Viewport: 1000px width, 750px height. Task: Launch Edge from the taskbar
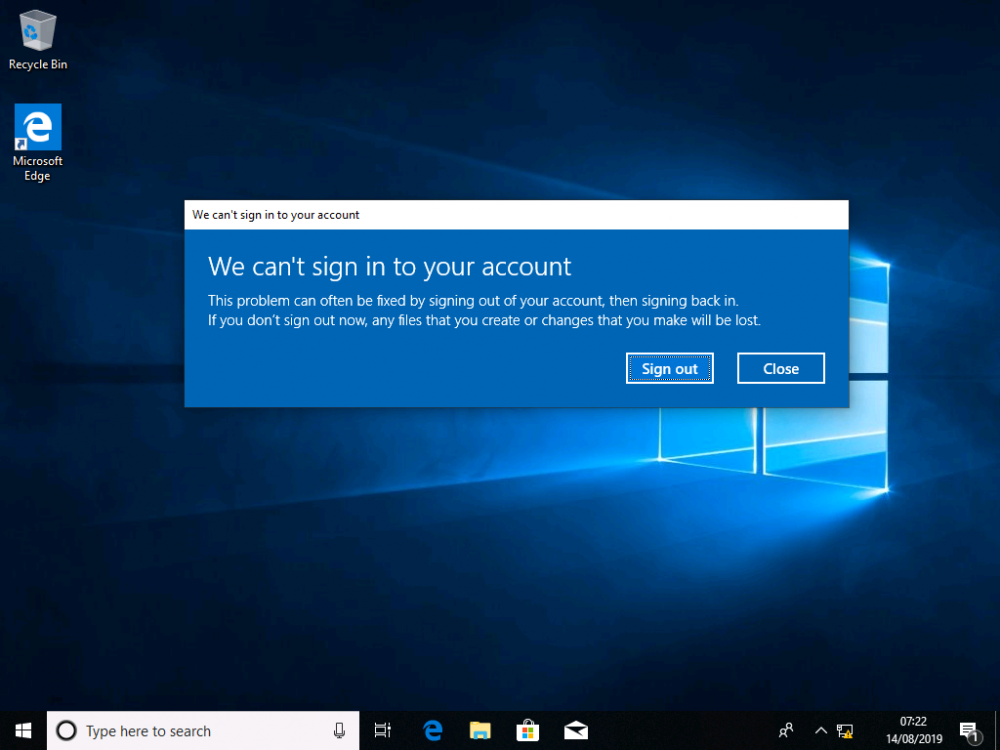click(x=433, y=731)
